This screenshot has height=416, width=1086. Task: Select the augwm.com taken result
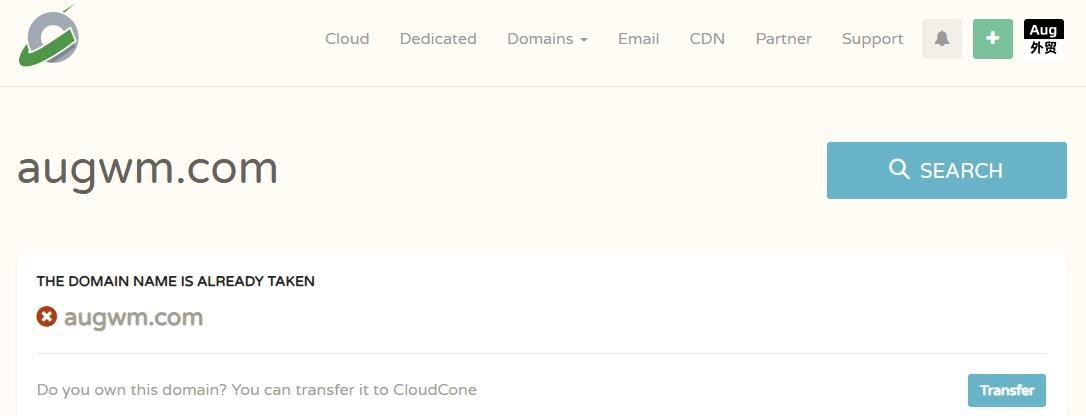[x=133, y=318]
